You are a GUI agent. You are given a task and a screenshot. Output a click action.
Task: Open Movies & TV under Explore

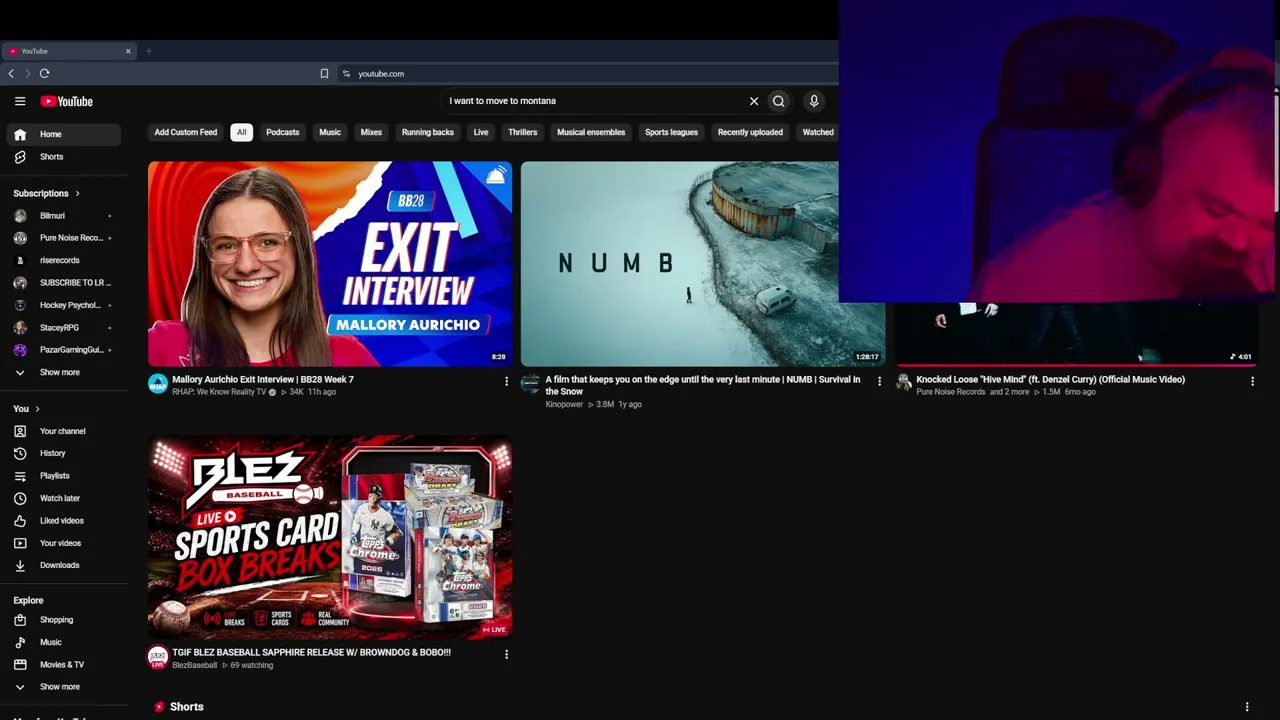[x=64, y=665]
